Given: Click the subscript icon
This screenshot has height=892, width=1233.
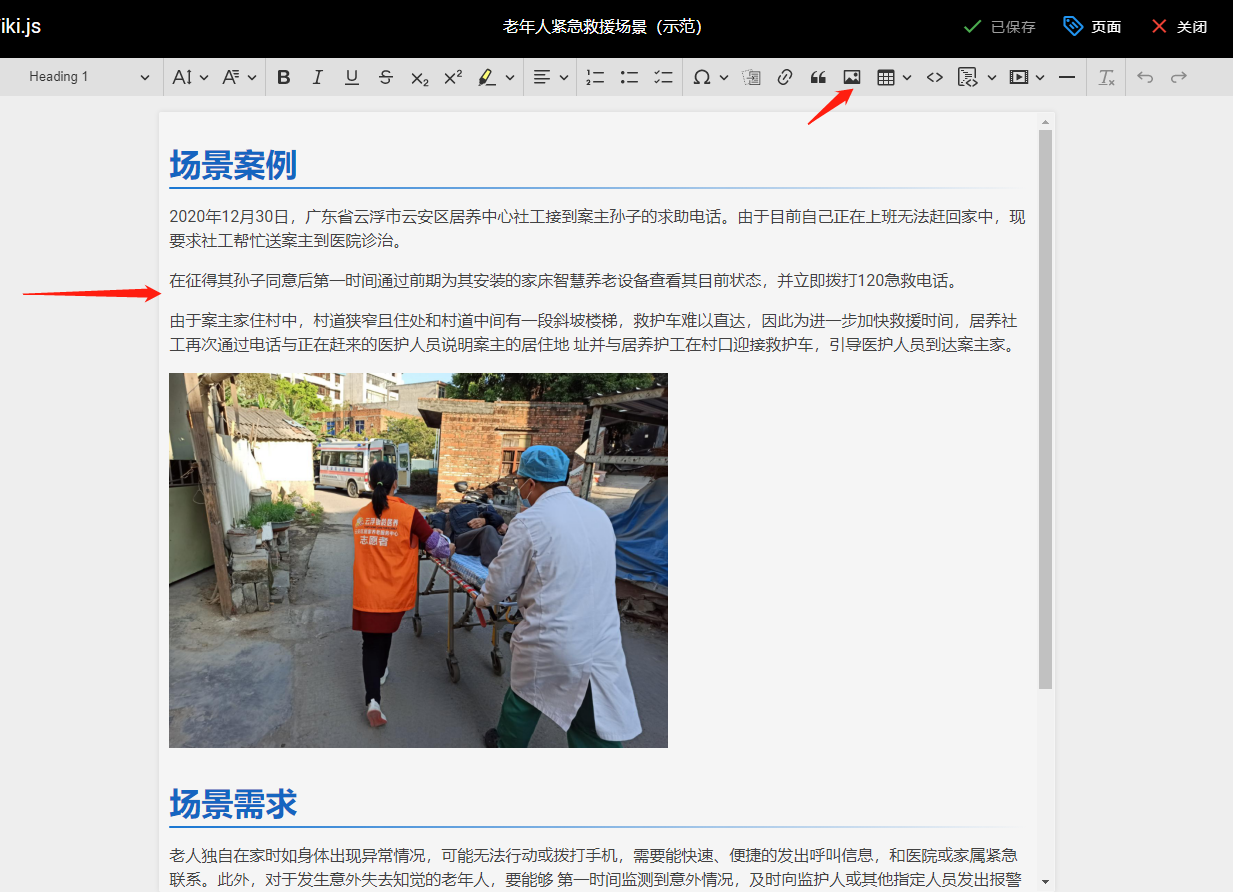Looking at the screenshot, I should pos(420,78).
